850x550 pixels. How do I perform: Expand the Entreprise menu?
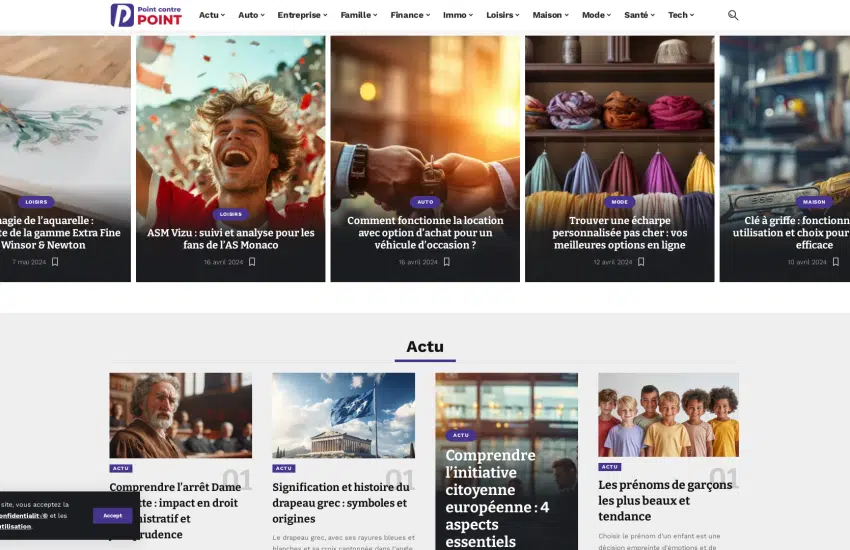pos(302,15)
